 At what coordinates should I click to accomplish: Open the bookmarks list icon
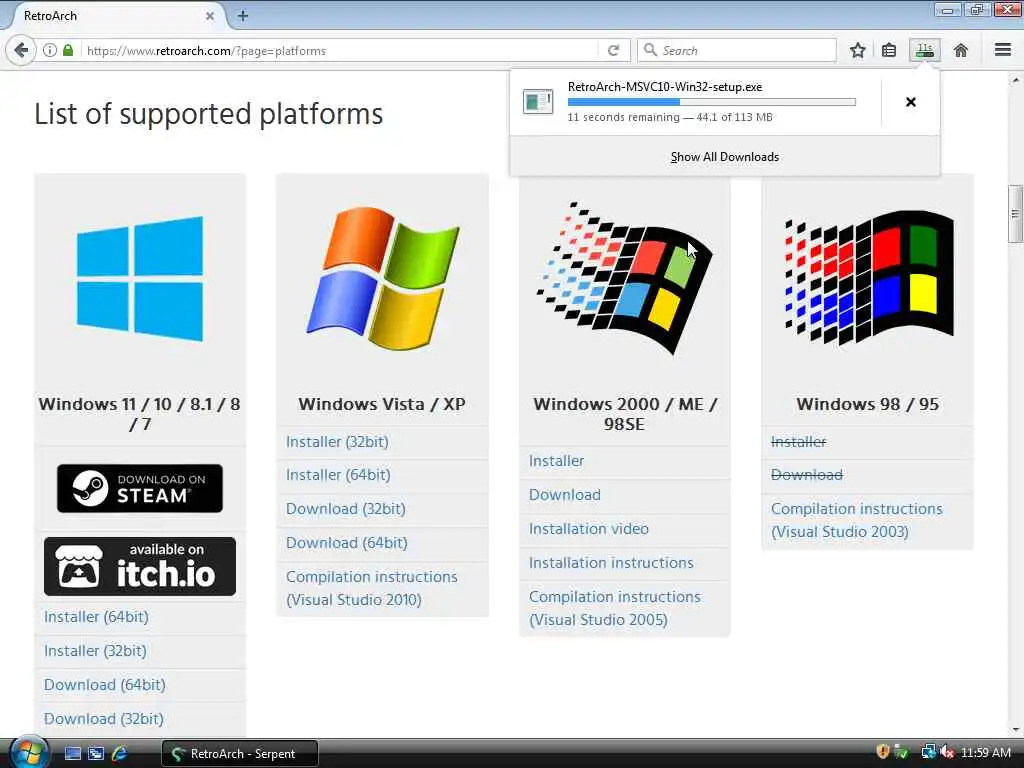pyautogui.click(x=889, y=50)
